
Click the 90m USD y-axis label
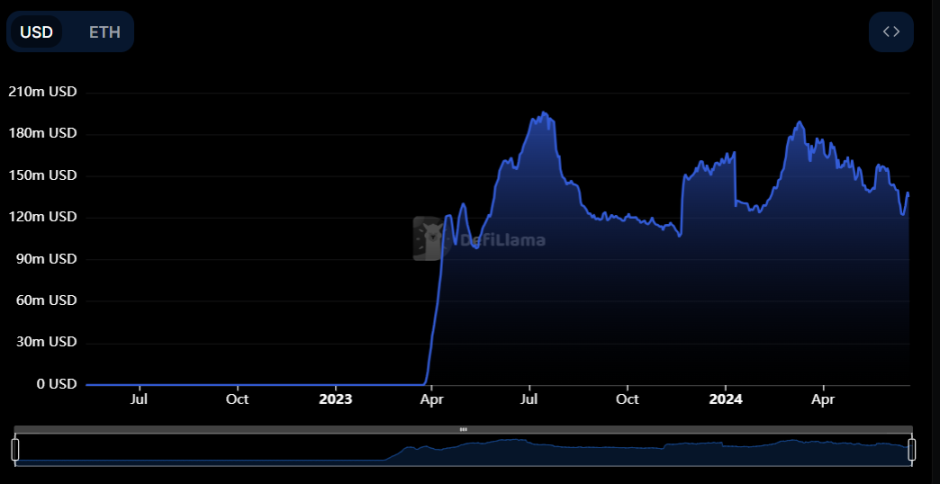(45, 258)
